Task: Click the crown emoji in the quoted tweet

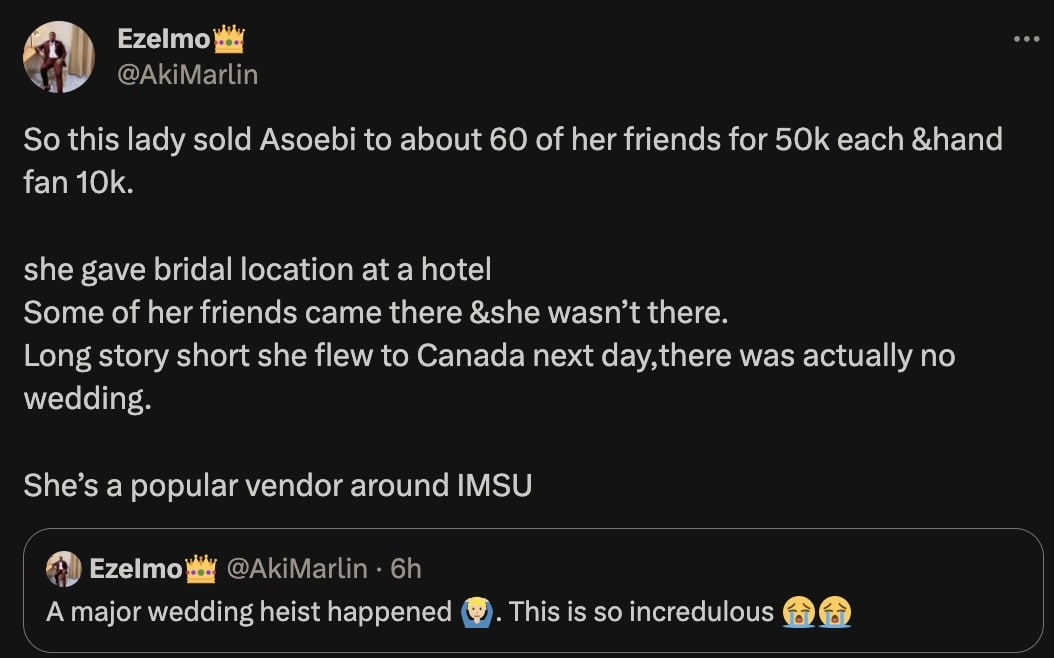Action: (201, 569)
